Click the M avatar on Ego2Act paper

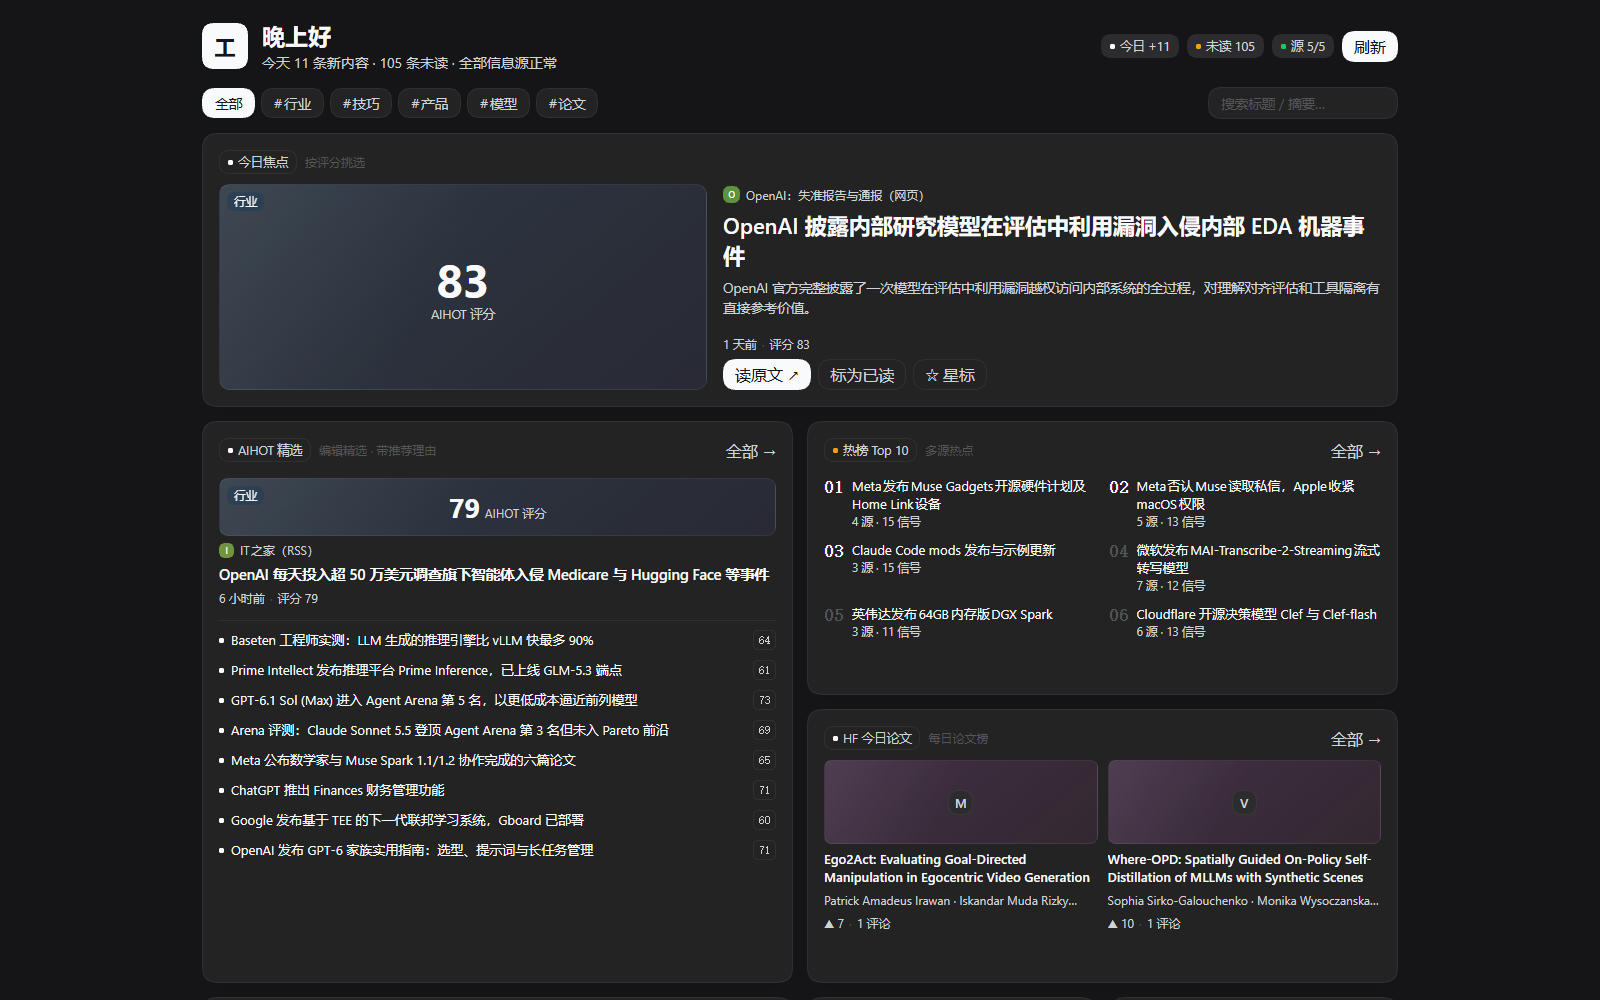(960, 803)
